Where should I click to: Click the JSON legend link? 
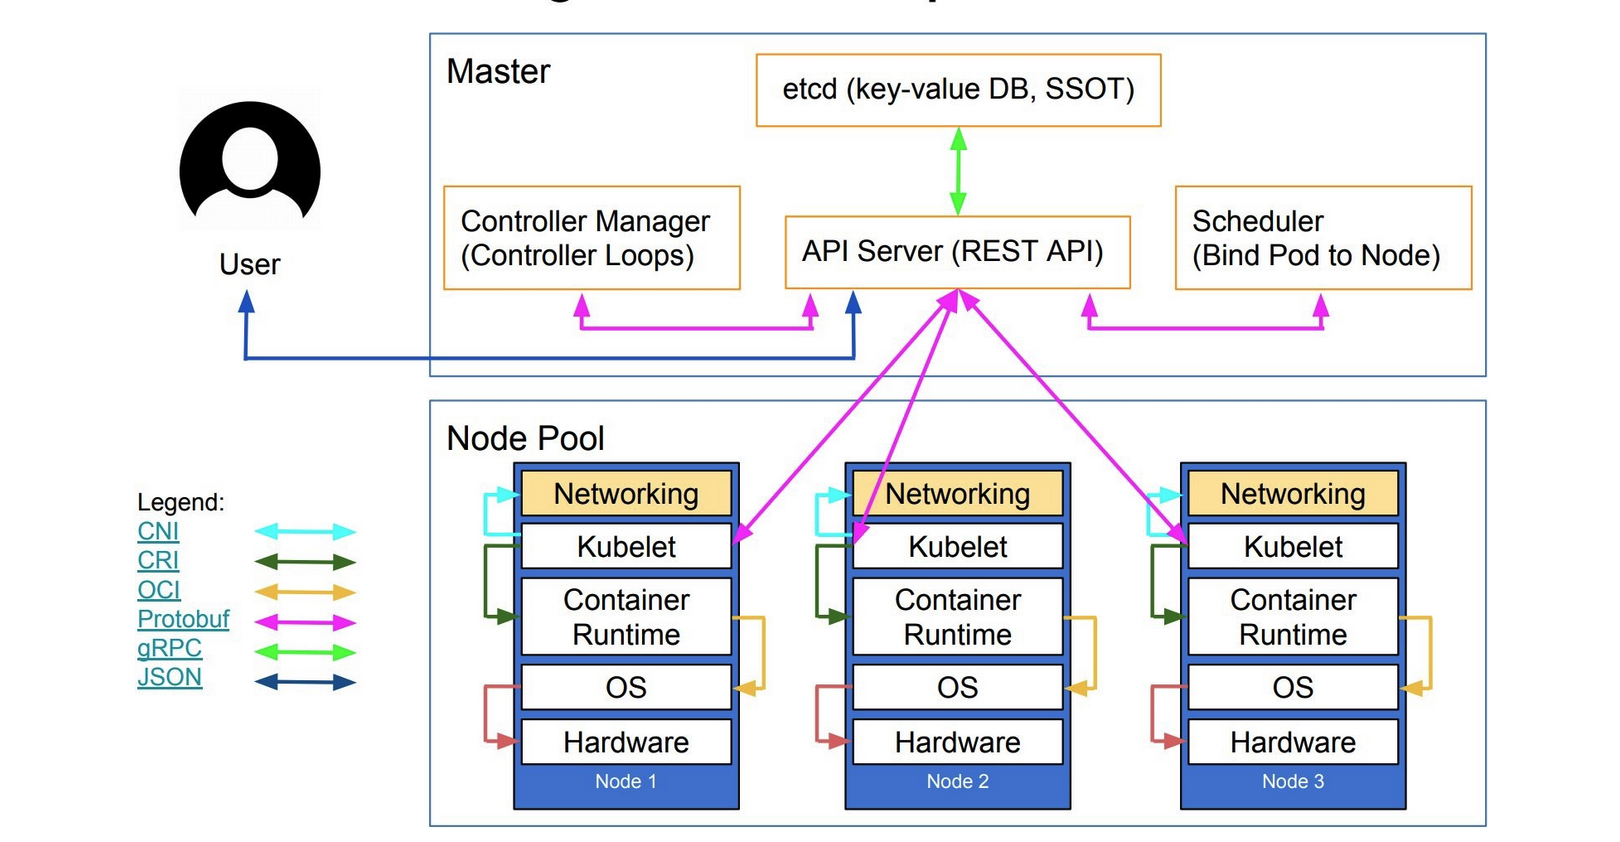(169, 677)
